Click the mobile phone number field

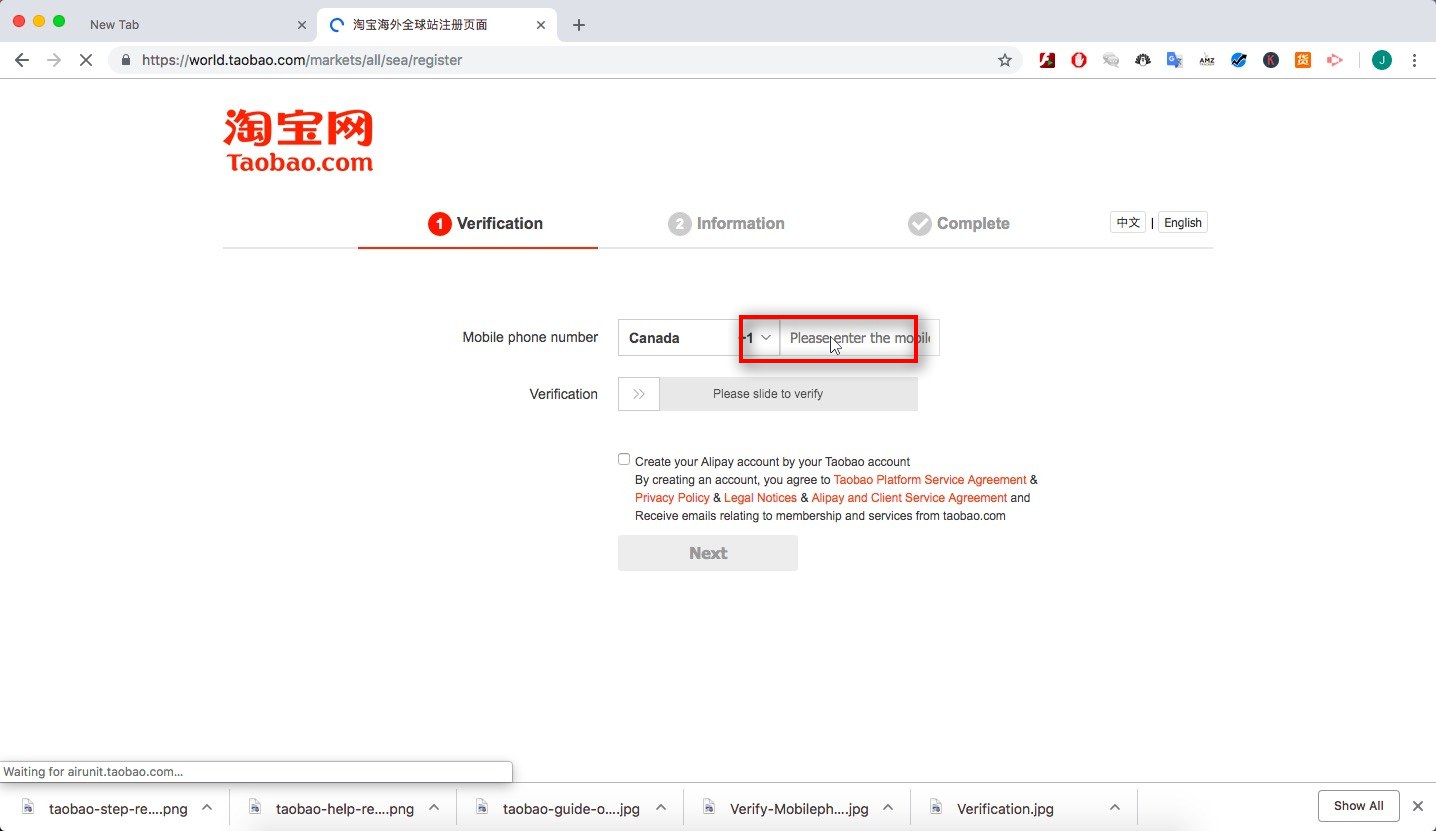(x=859, y=338)
